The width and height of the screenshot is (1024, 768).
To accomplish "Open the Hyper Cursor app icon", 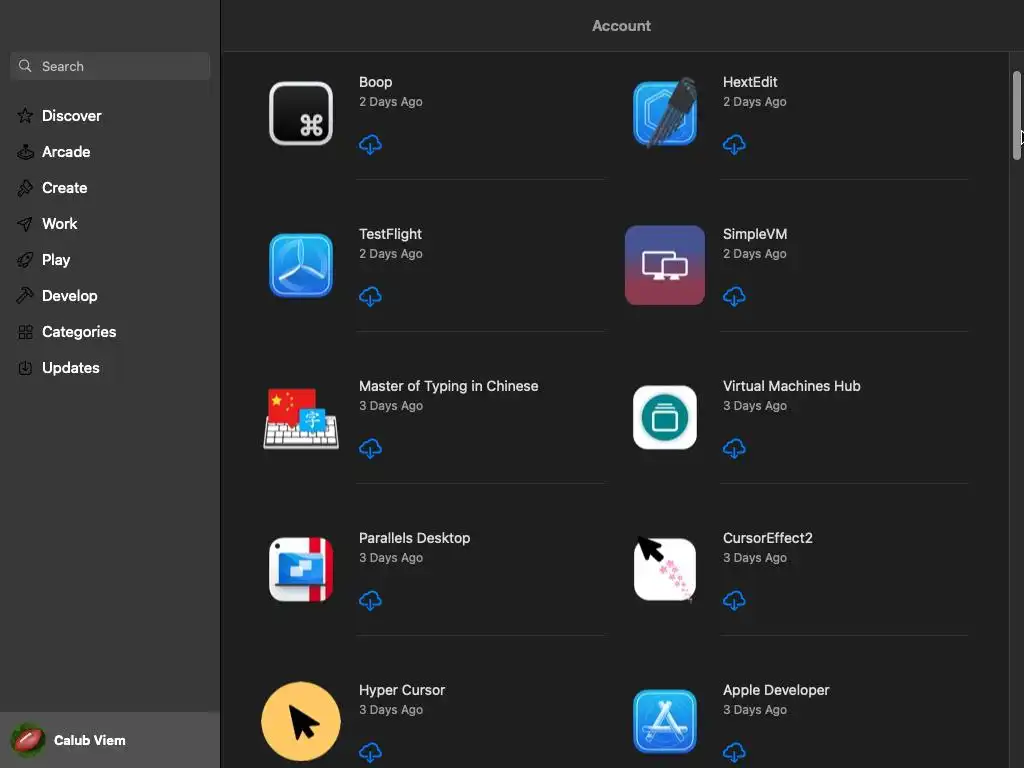I will pos(301,722).
